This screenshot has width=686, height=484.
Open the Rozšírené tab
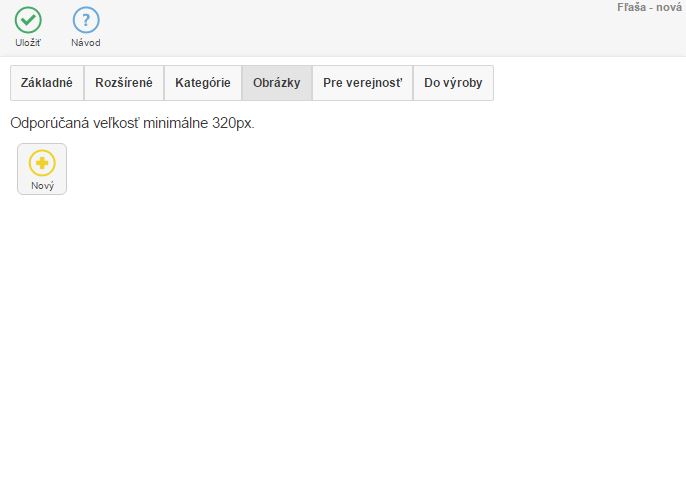pos(124,83)
